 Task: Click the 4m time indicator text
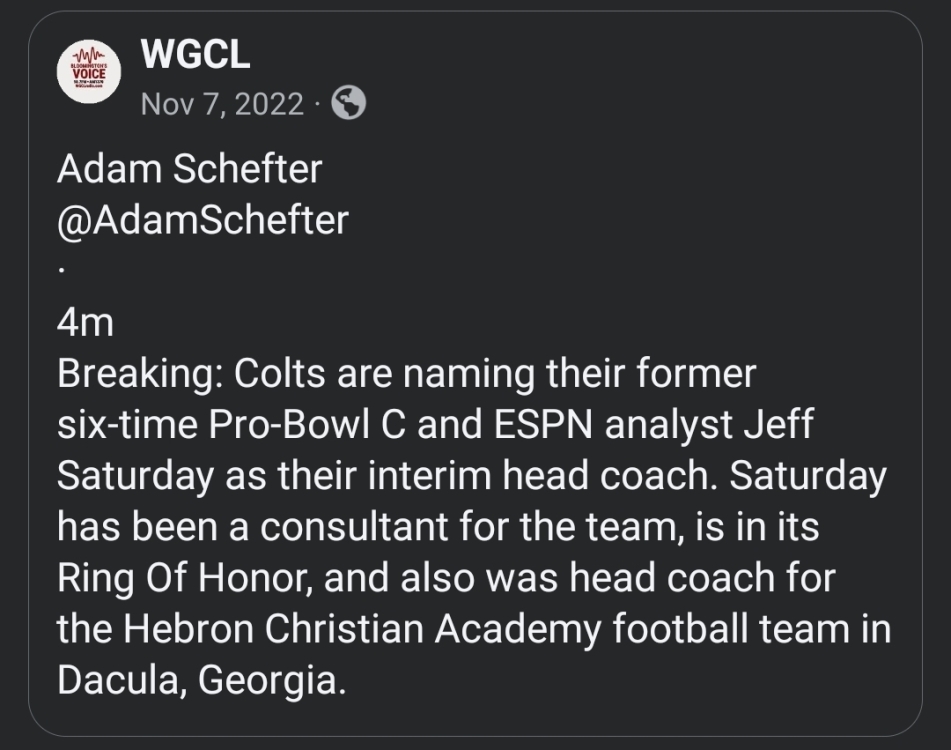(x=86, y=323)
